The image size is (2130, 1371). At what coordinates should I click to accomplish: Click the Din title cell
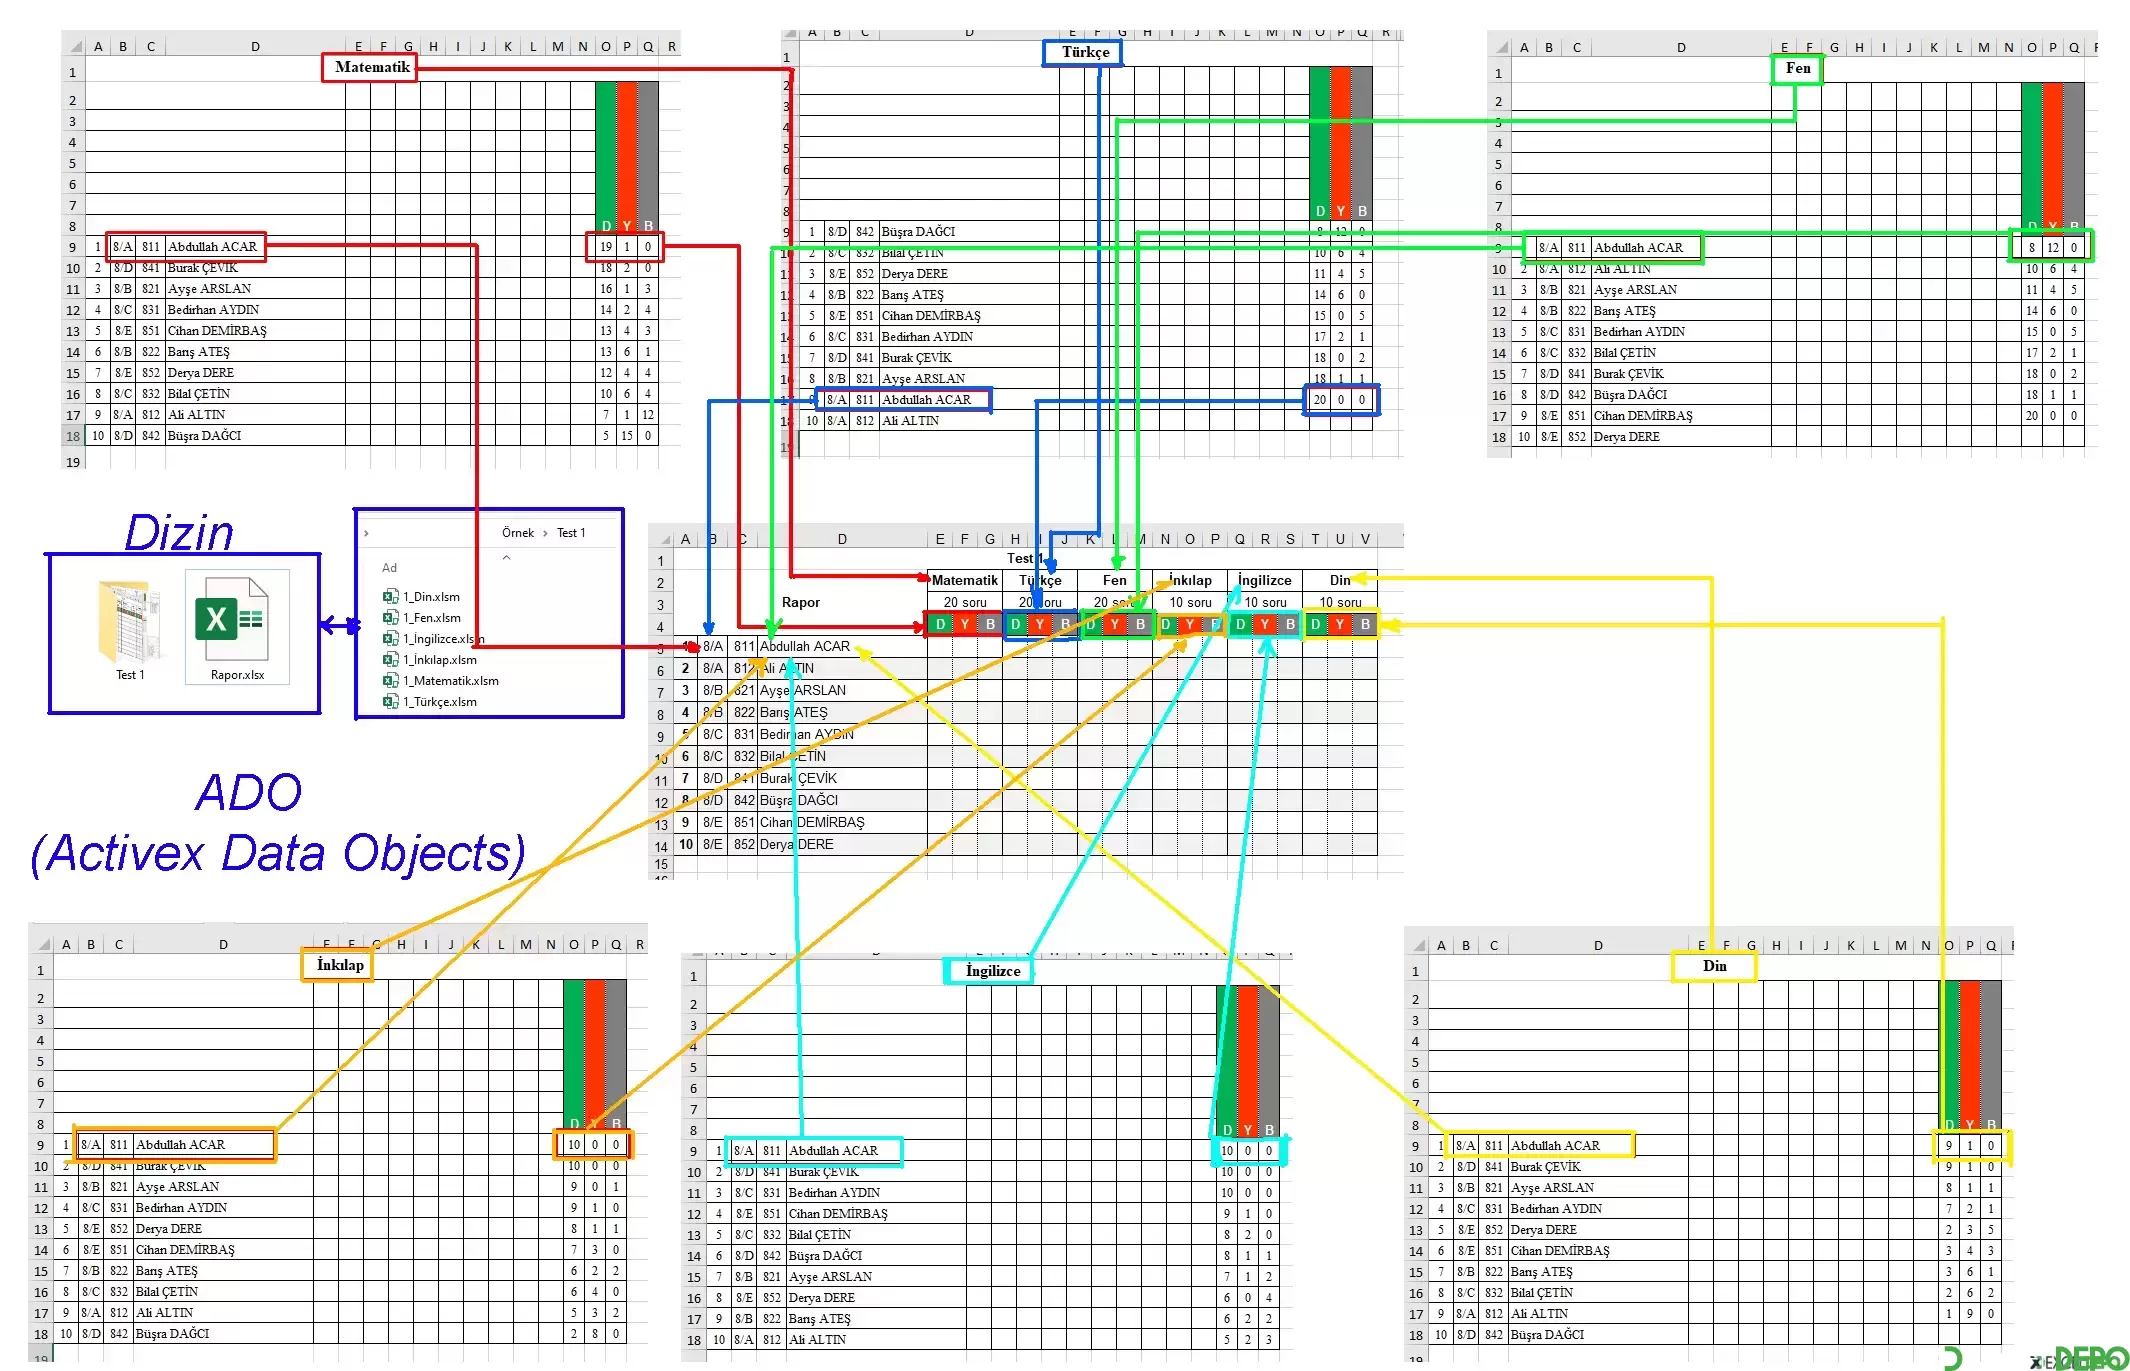[1714, 966]
